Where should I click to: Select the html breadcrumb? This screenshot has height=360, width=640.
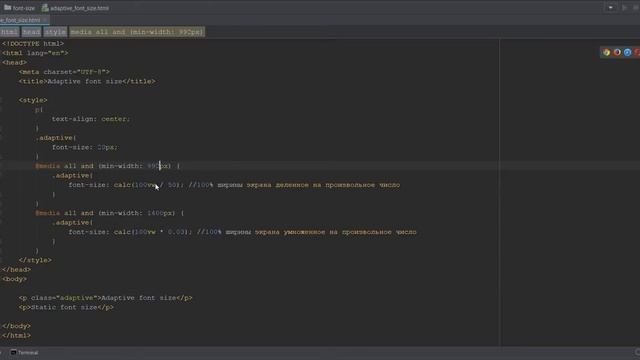pos(9,32)
